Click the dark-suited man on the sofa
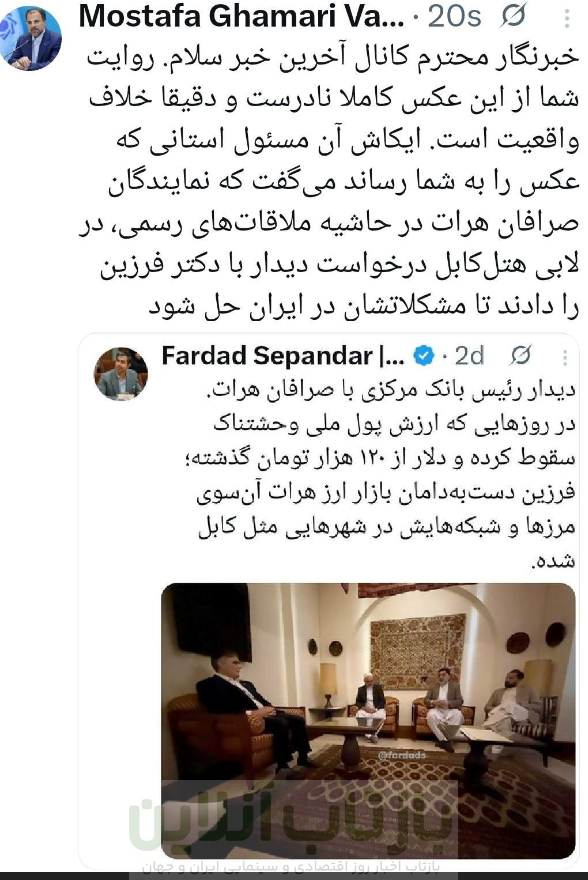588x880 pixels. pos(252,708)
